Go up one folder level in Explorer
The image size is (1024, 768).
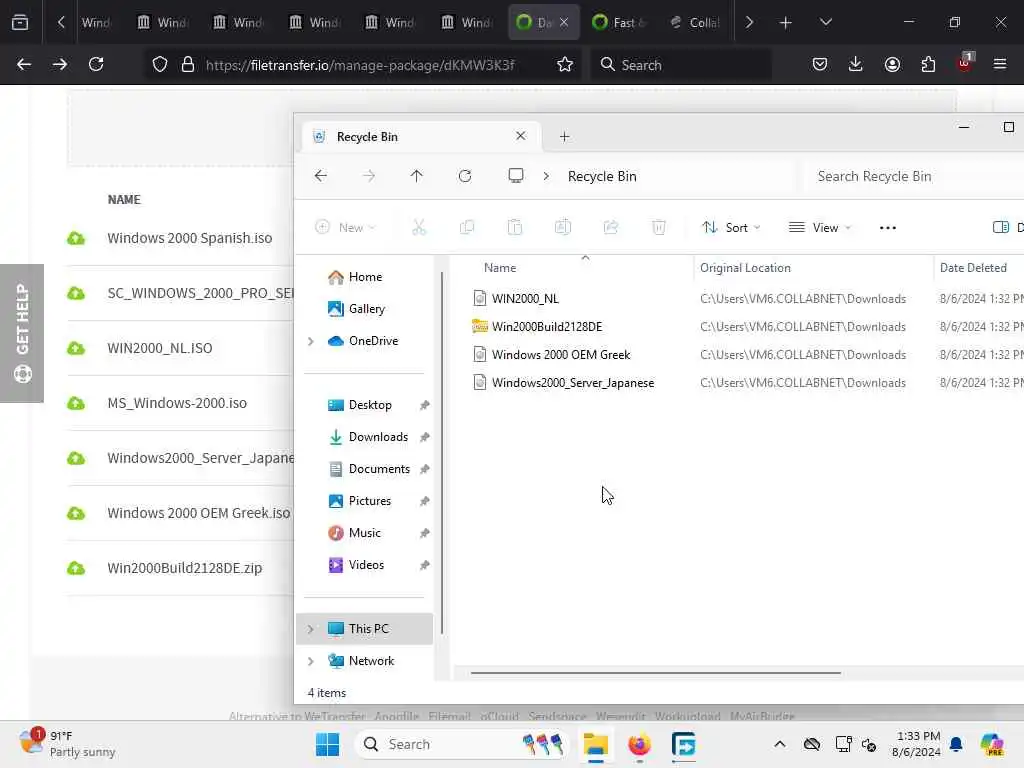tap(416, 176)
